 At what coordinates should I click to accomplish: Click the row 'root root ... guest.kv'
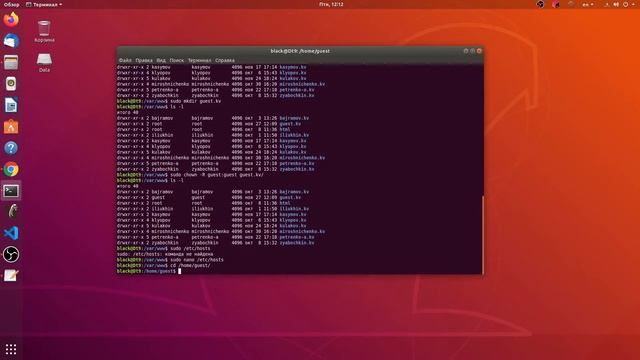pos(209,124)
